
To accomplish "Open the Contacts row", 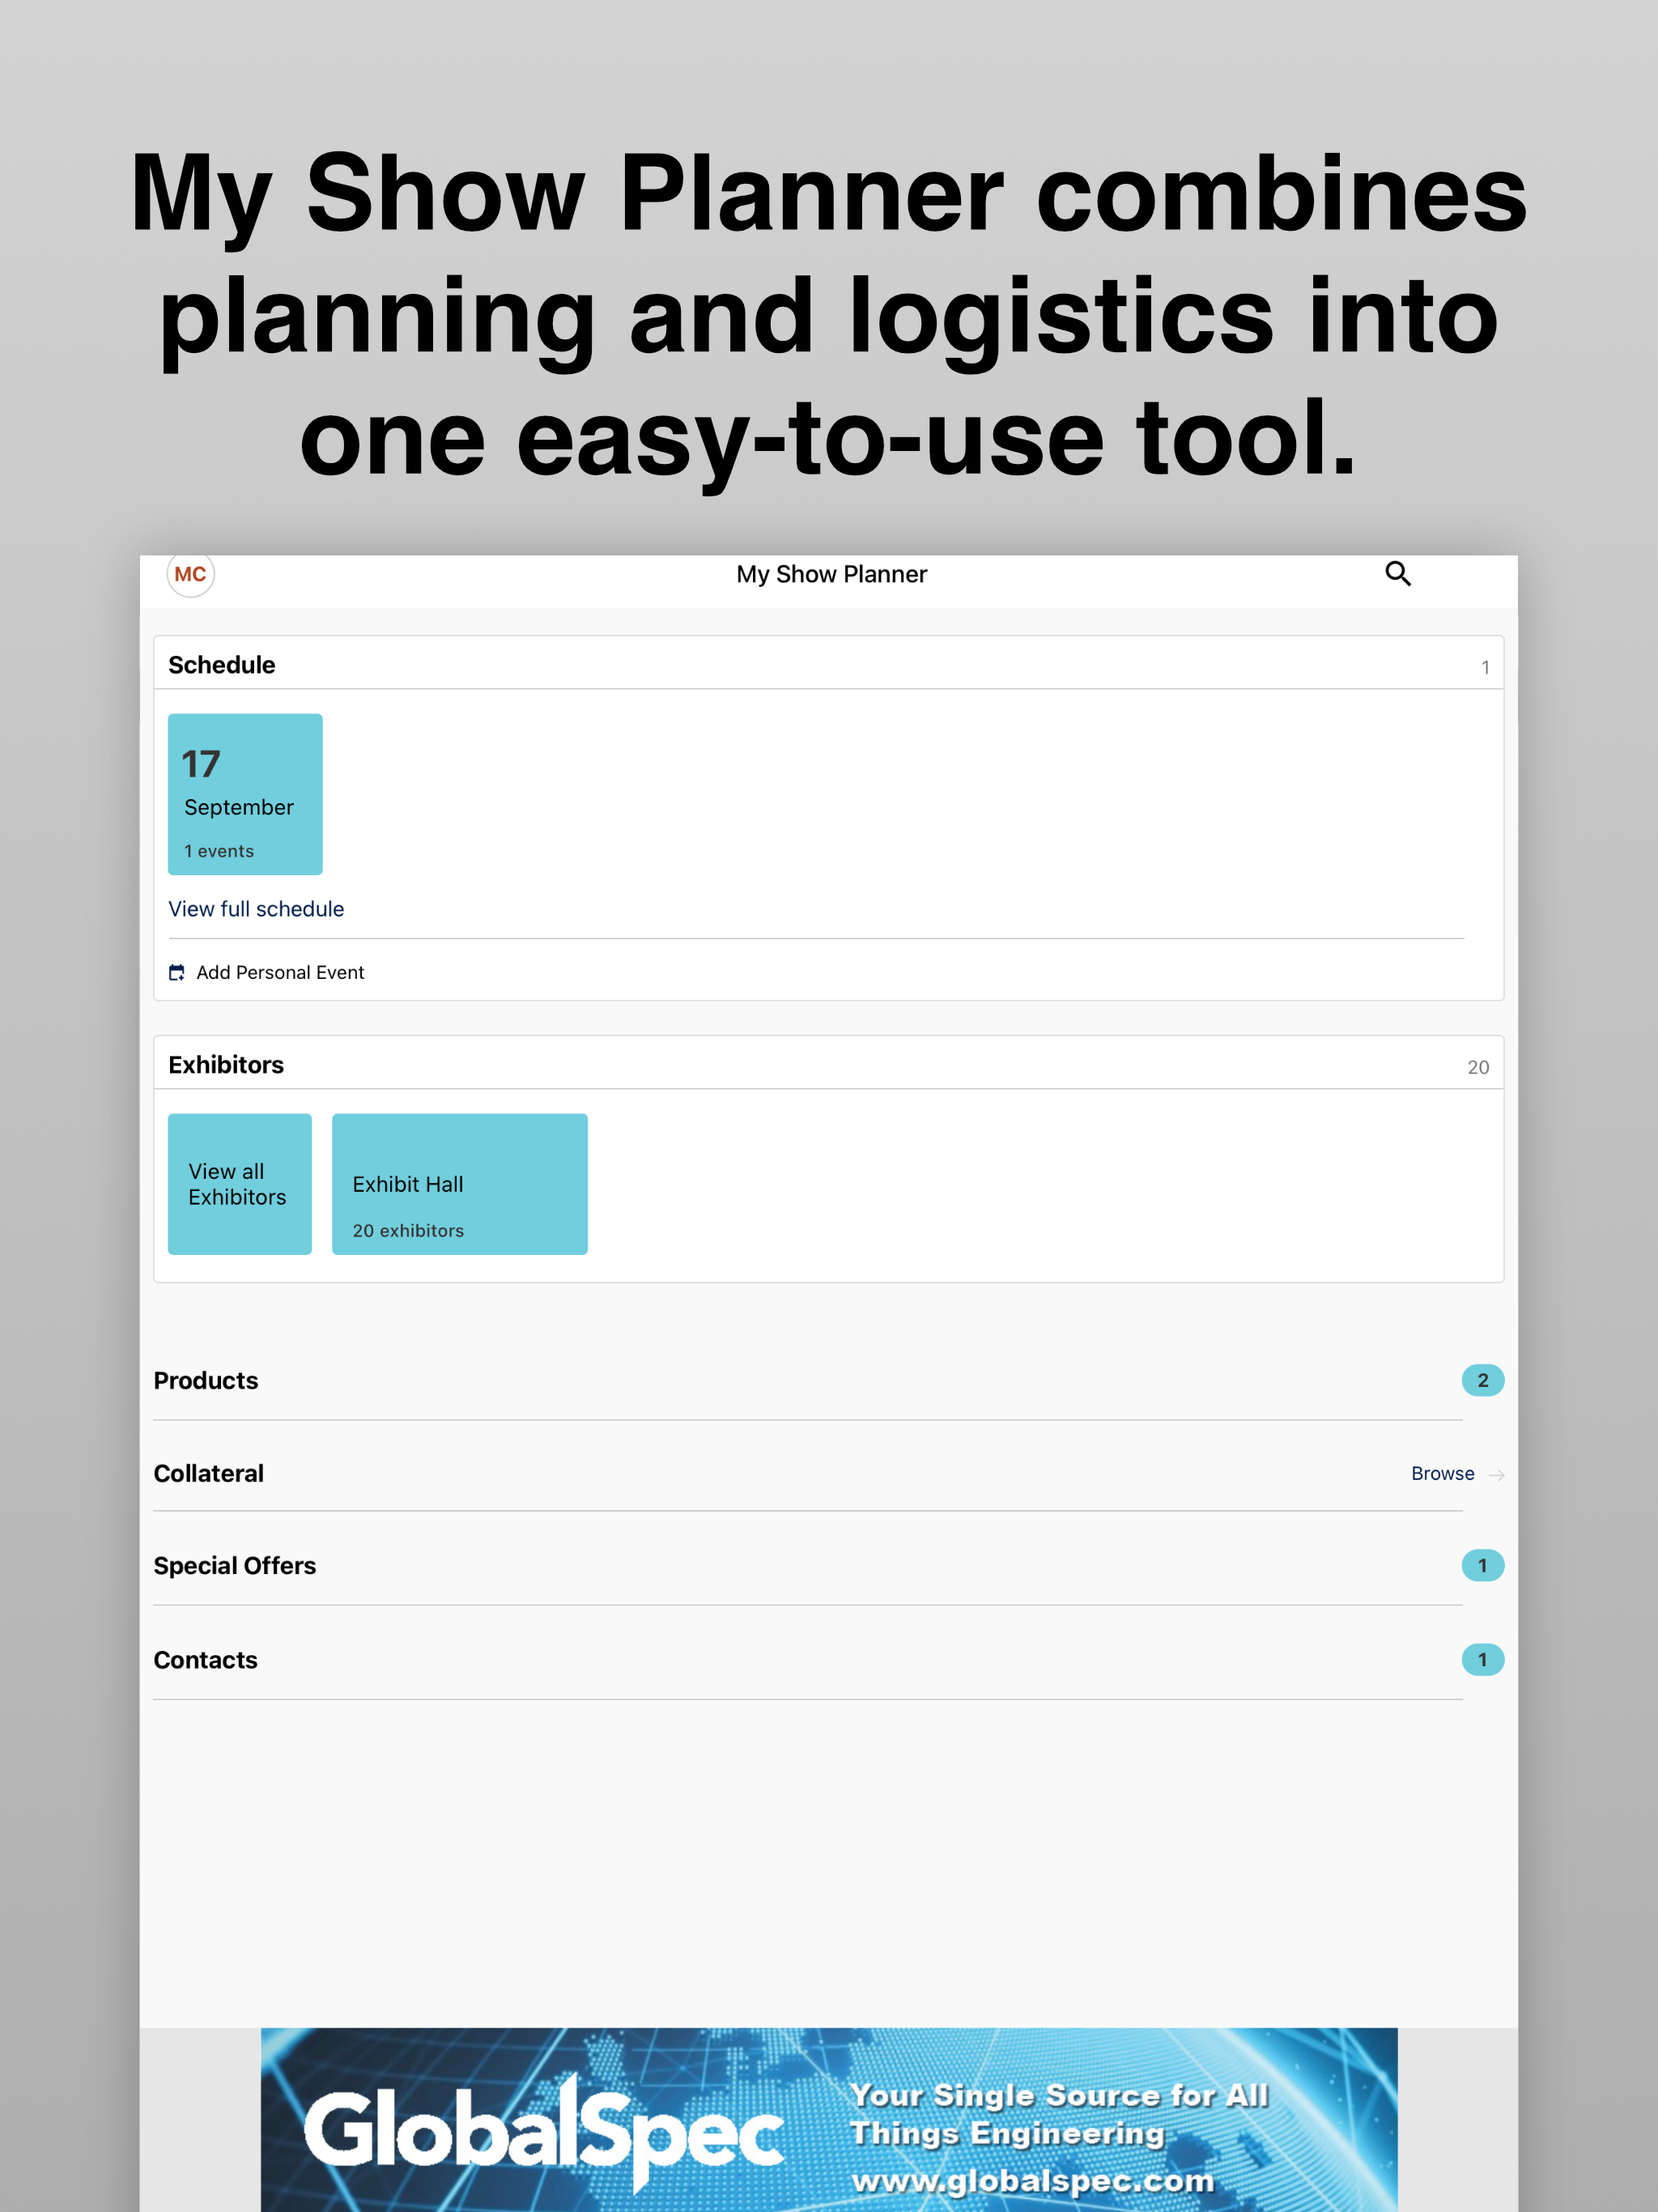I will click(828, 1659).
